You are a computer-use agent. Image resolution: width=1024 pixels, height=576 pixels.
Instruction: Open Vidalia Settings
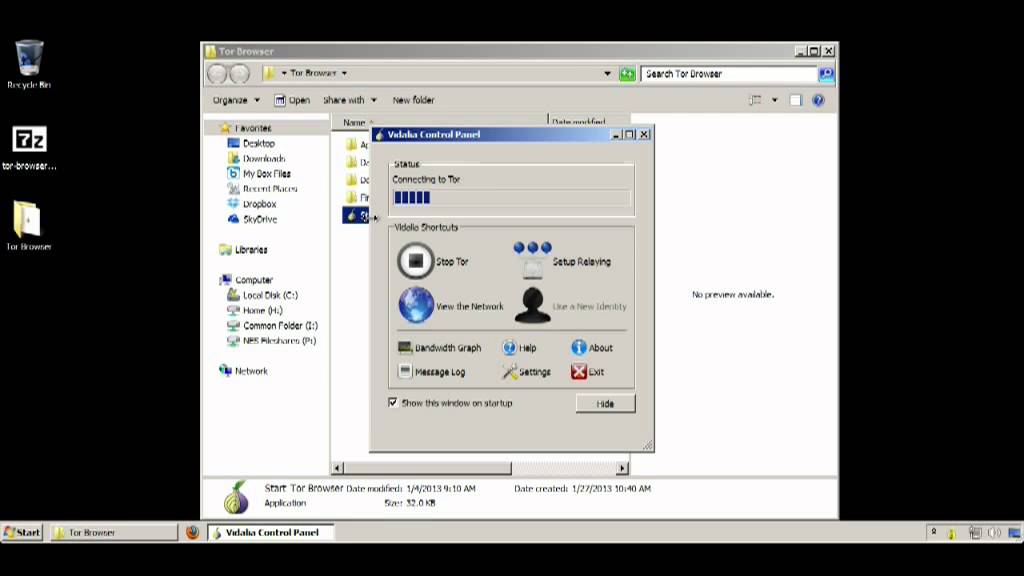(526, 372)
